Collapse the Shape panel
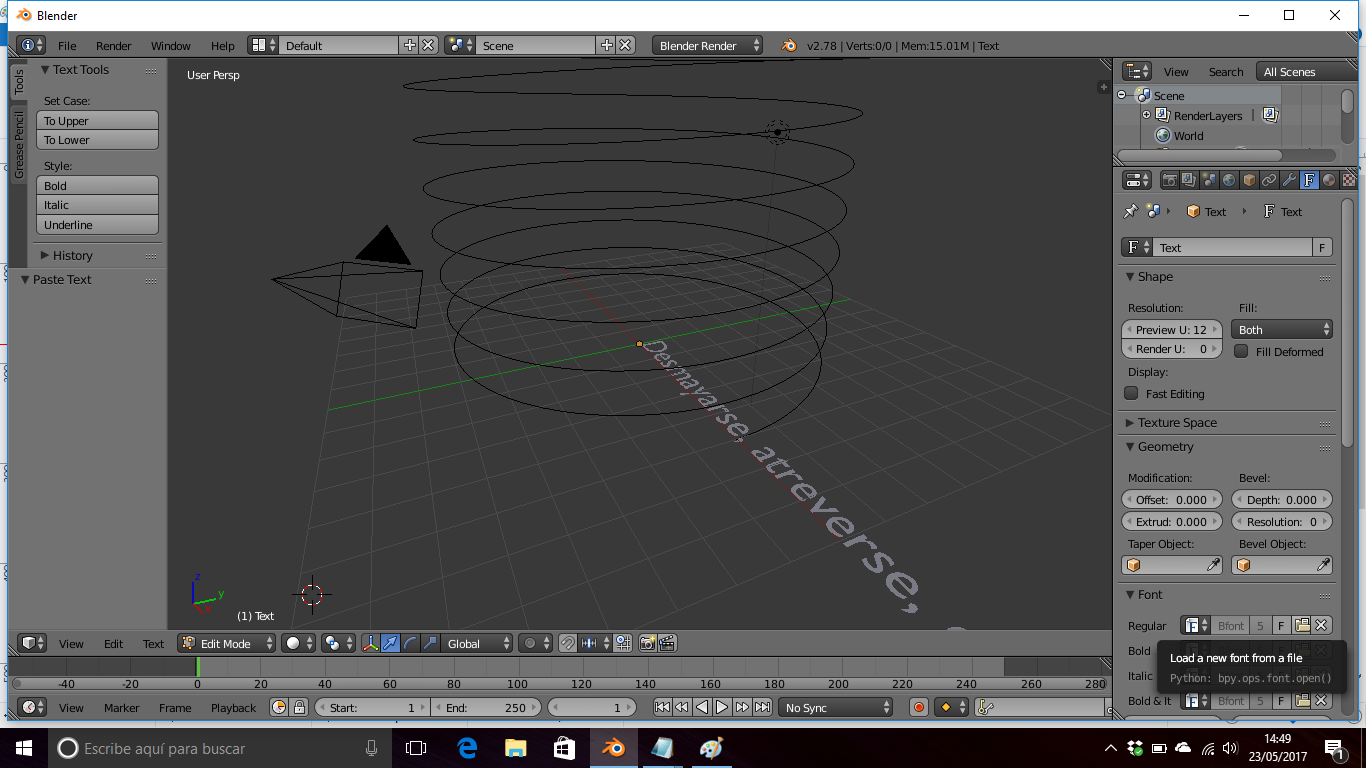The image size is (1366, 768). (1155, 276)
